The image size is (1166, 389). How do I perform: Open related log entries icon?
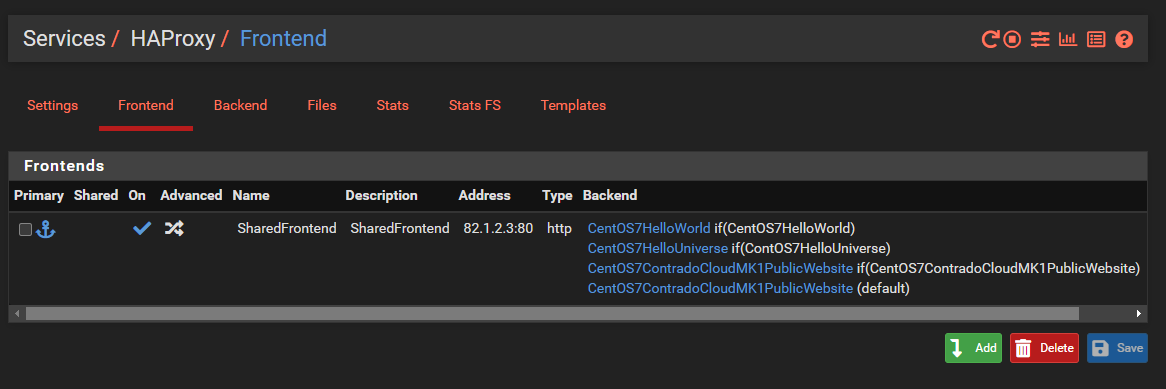(1096, 39)
